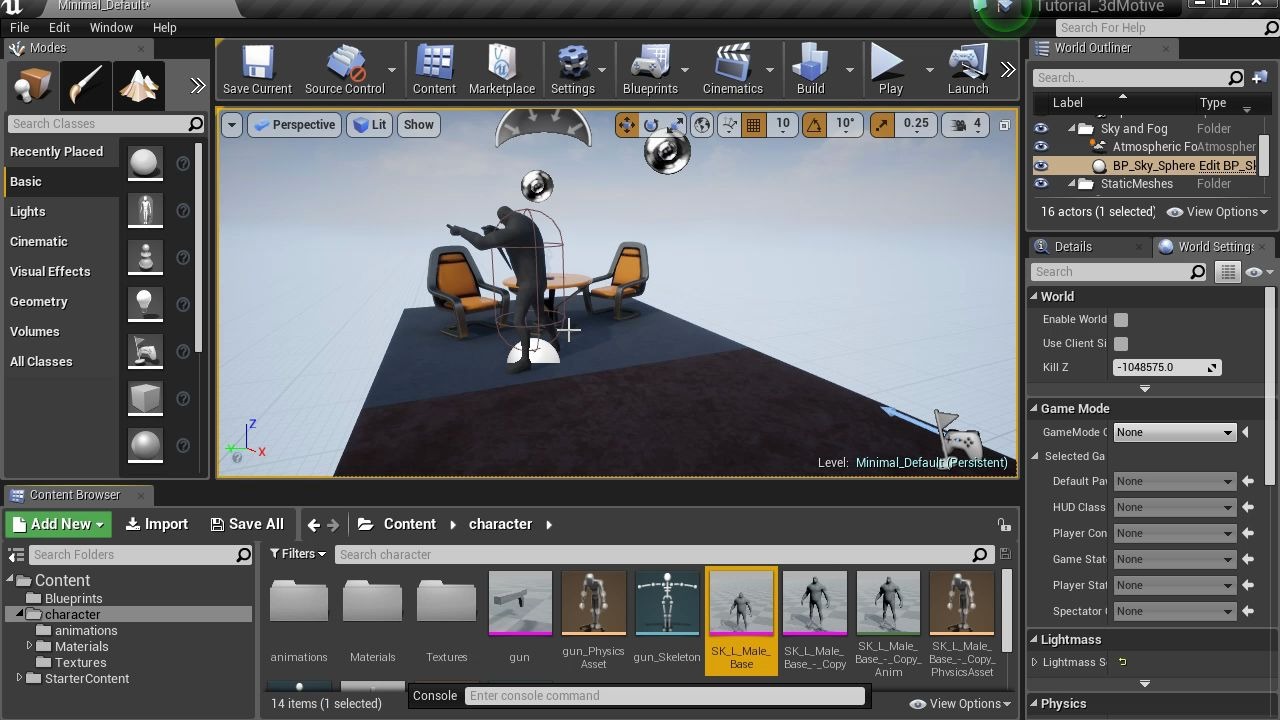This screenshot has width=1280, height=720.
Task: Click the Point Light bulb icon
Action: coord(145,304)
